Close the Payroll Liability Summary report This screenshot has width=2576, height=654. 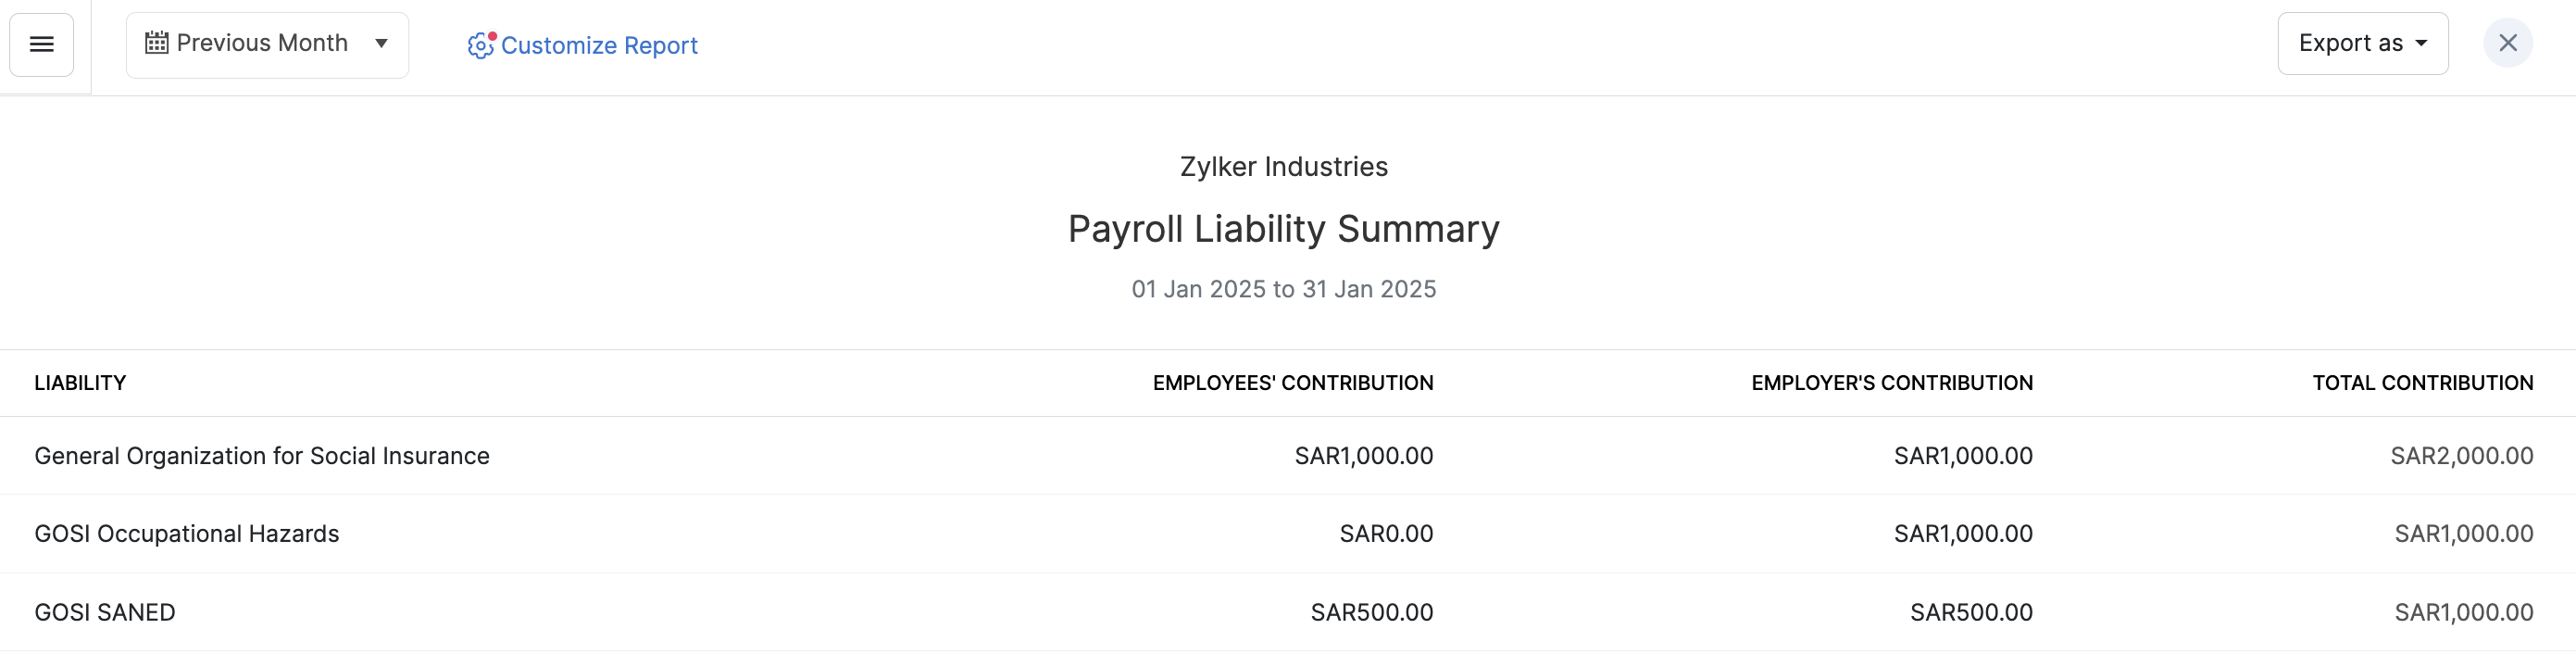2507,43
